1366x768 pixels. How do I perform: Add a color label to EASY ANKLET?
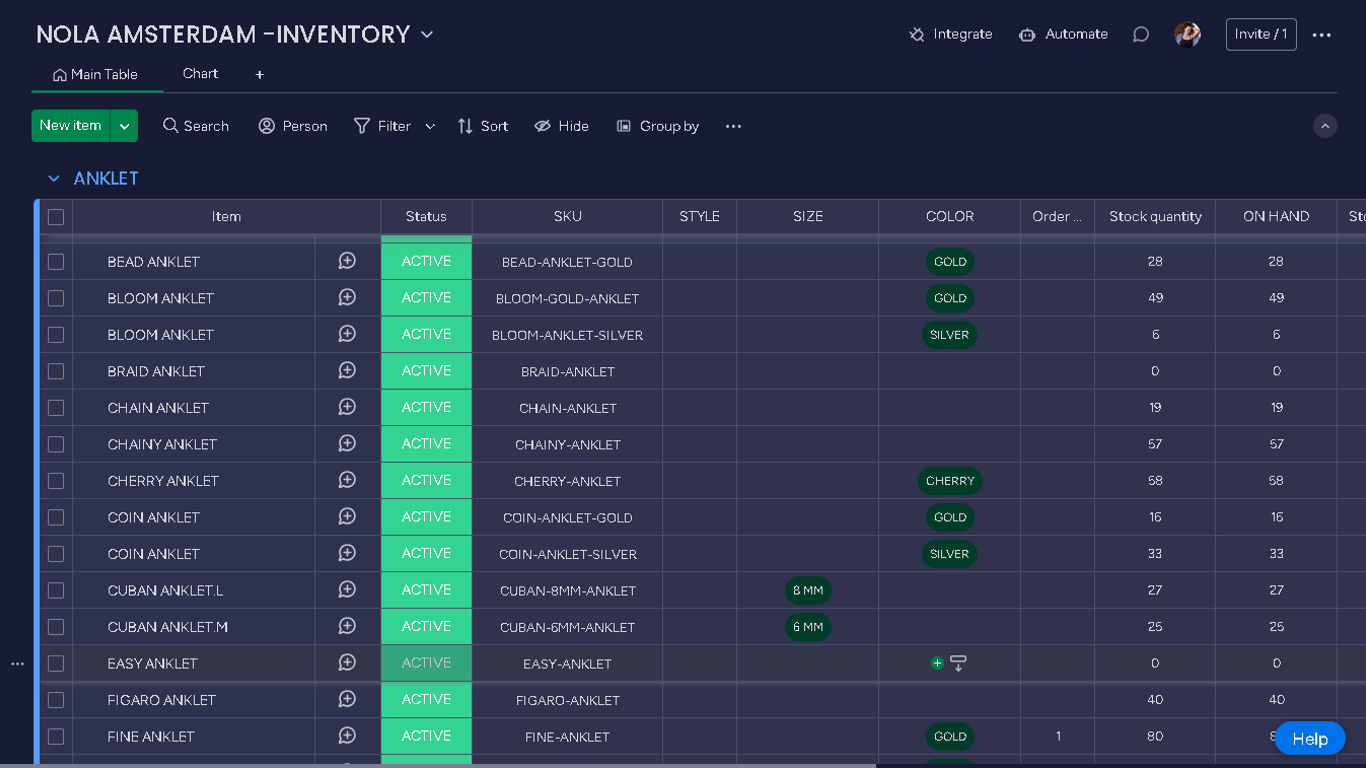point(937,663)
